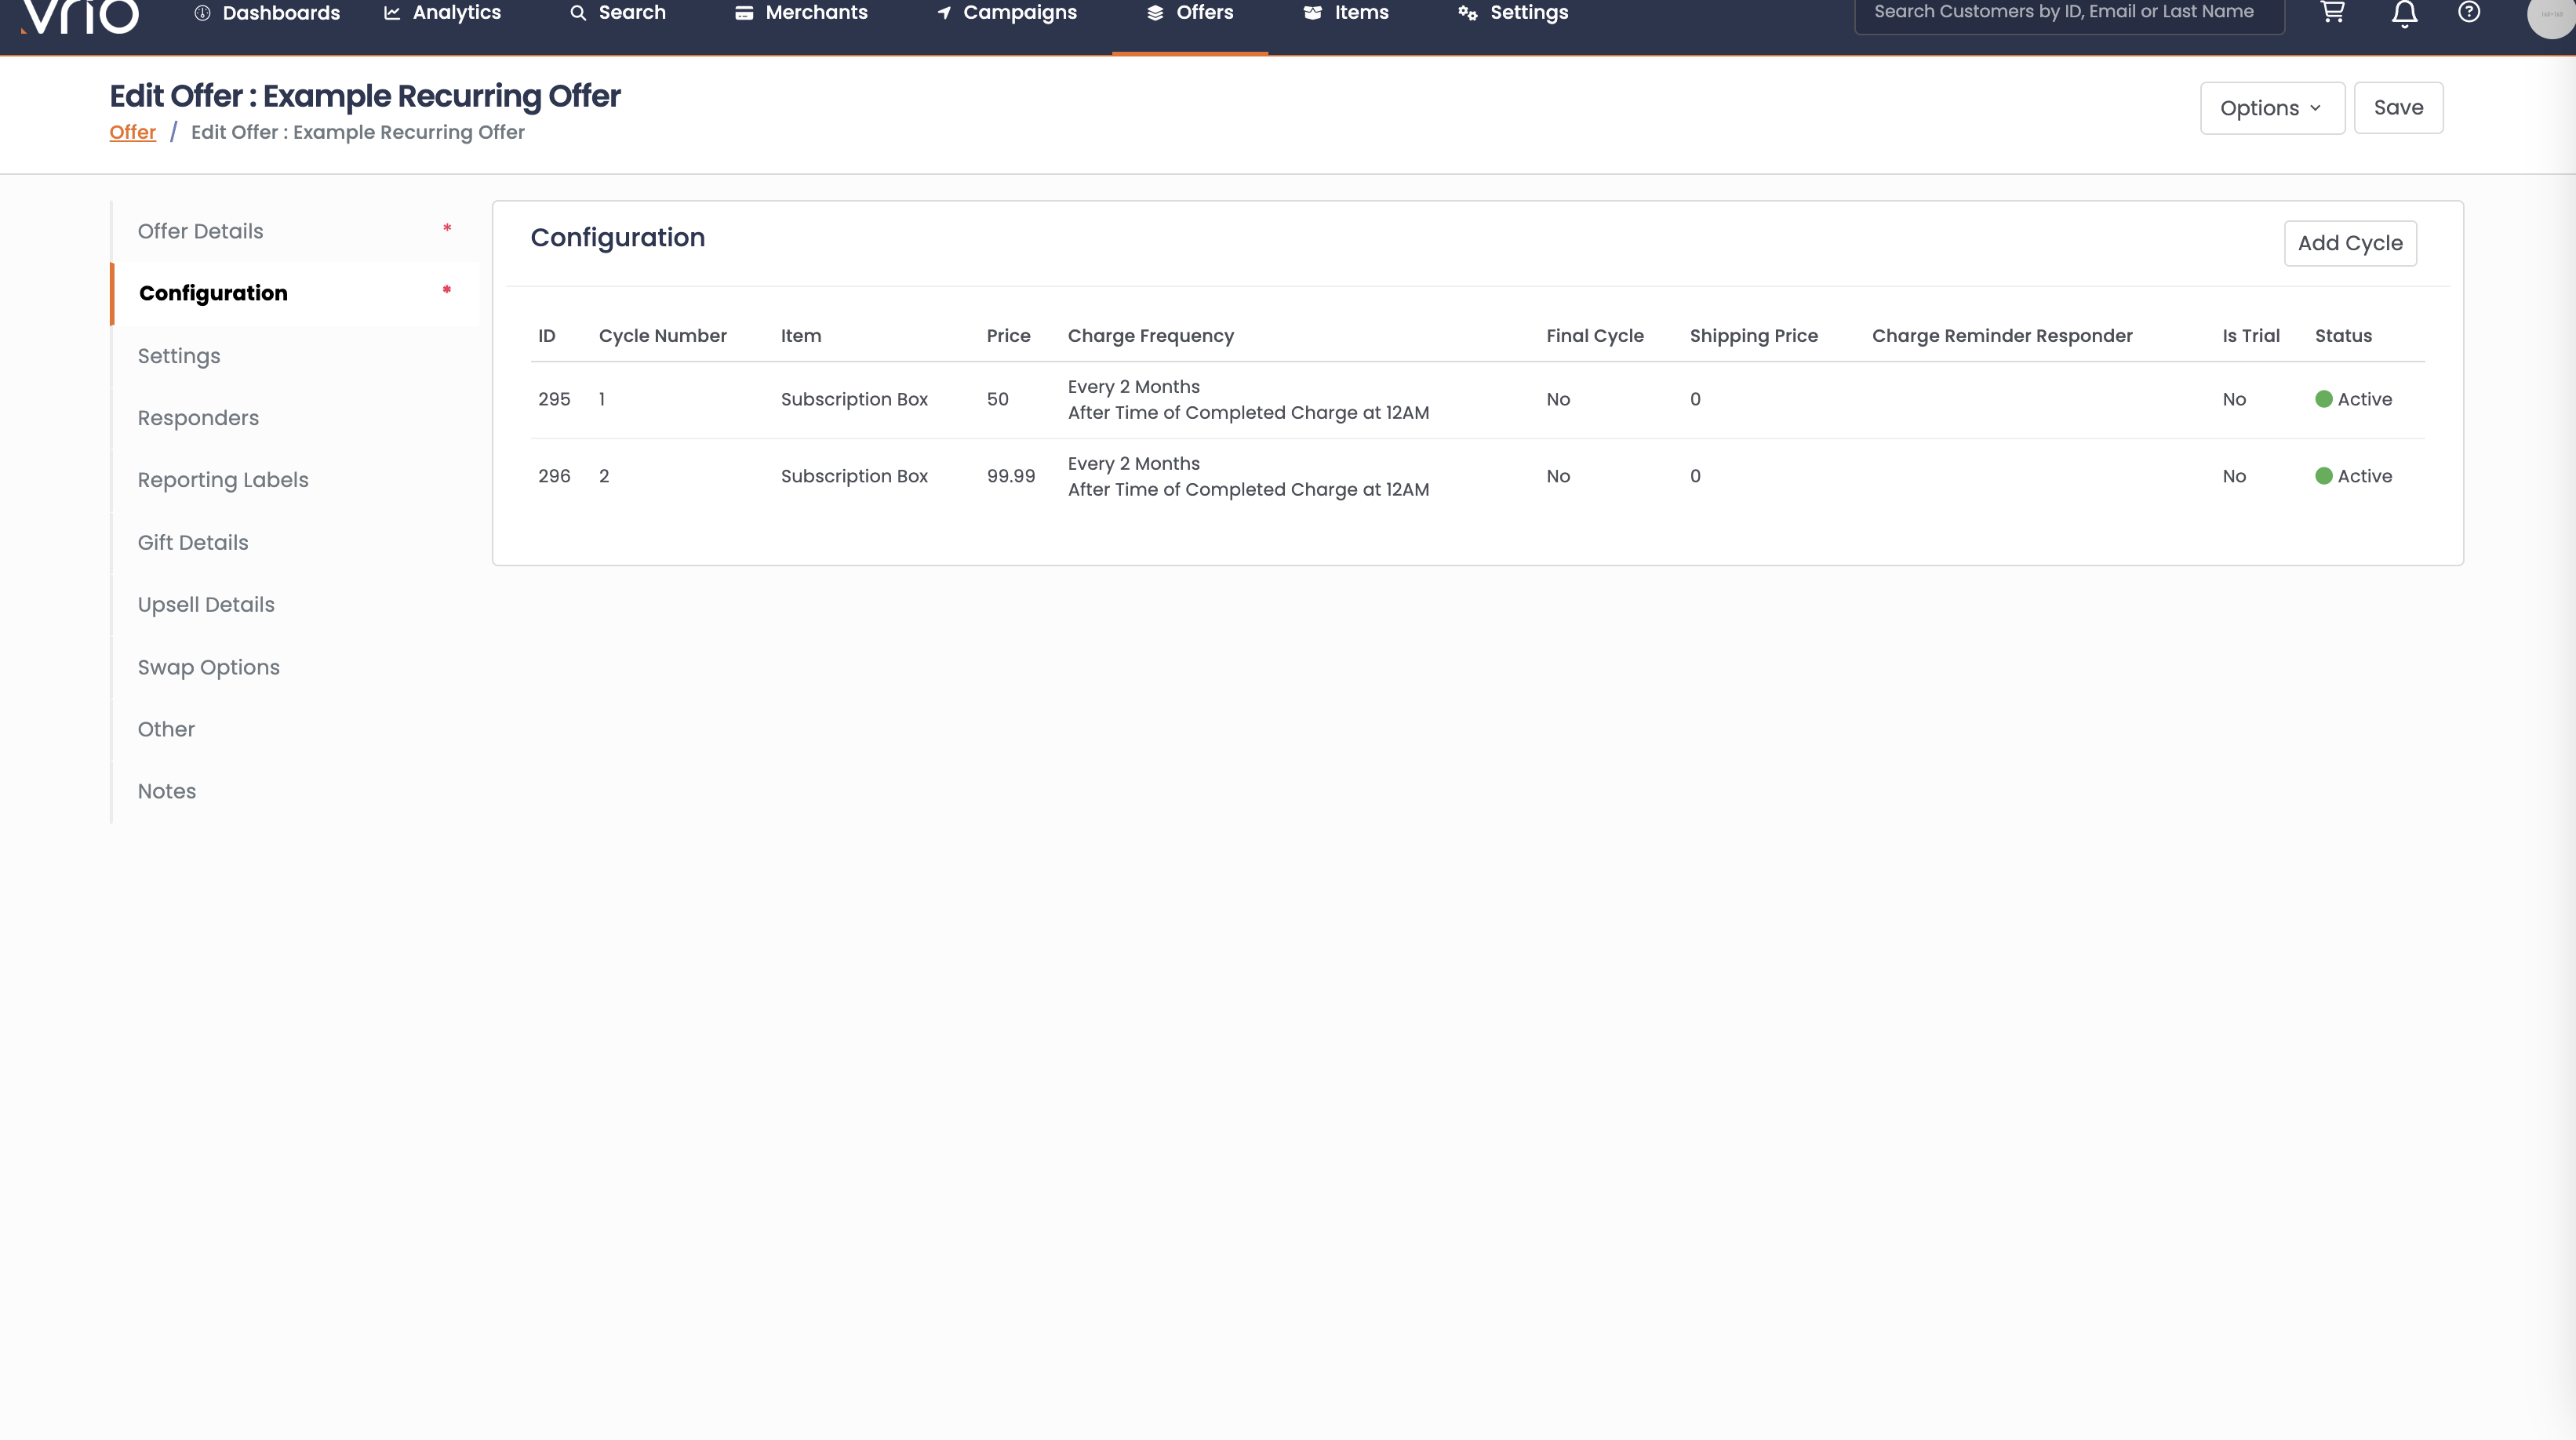Open cycle row with ID 295
The width and height of the screenshot is (2576, 1440).
pyautogui.click(x=1478, y=400)
